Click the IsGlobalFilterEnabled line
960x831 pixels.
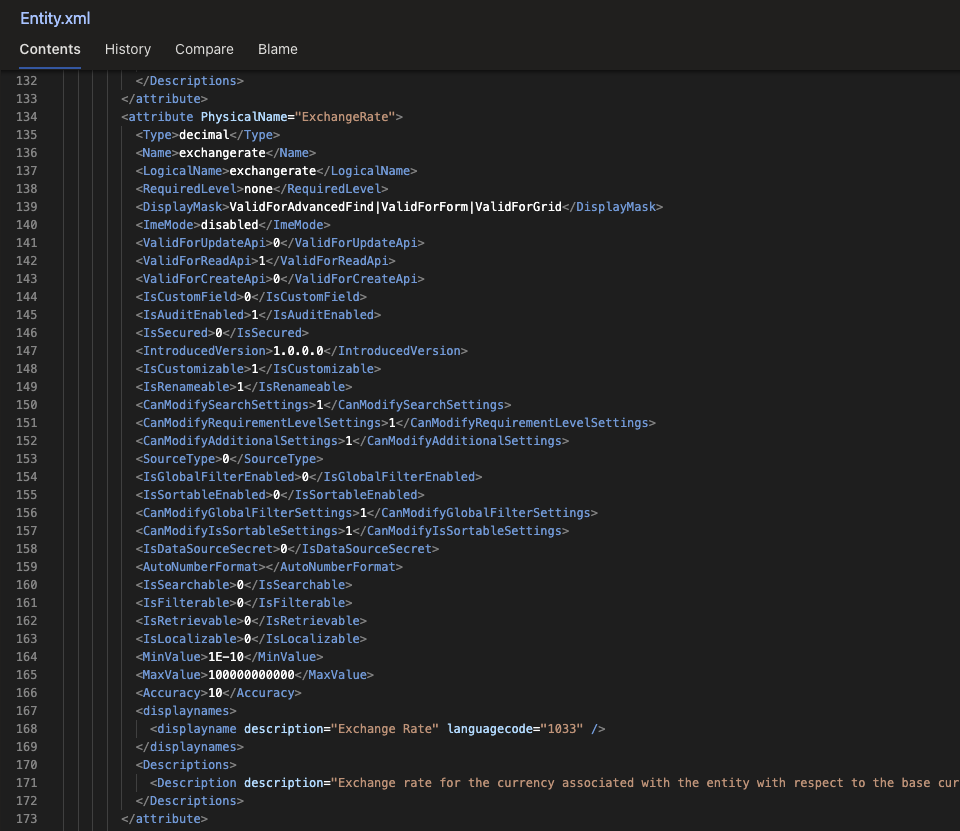coord(309,477)
